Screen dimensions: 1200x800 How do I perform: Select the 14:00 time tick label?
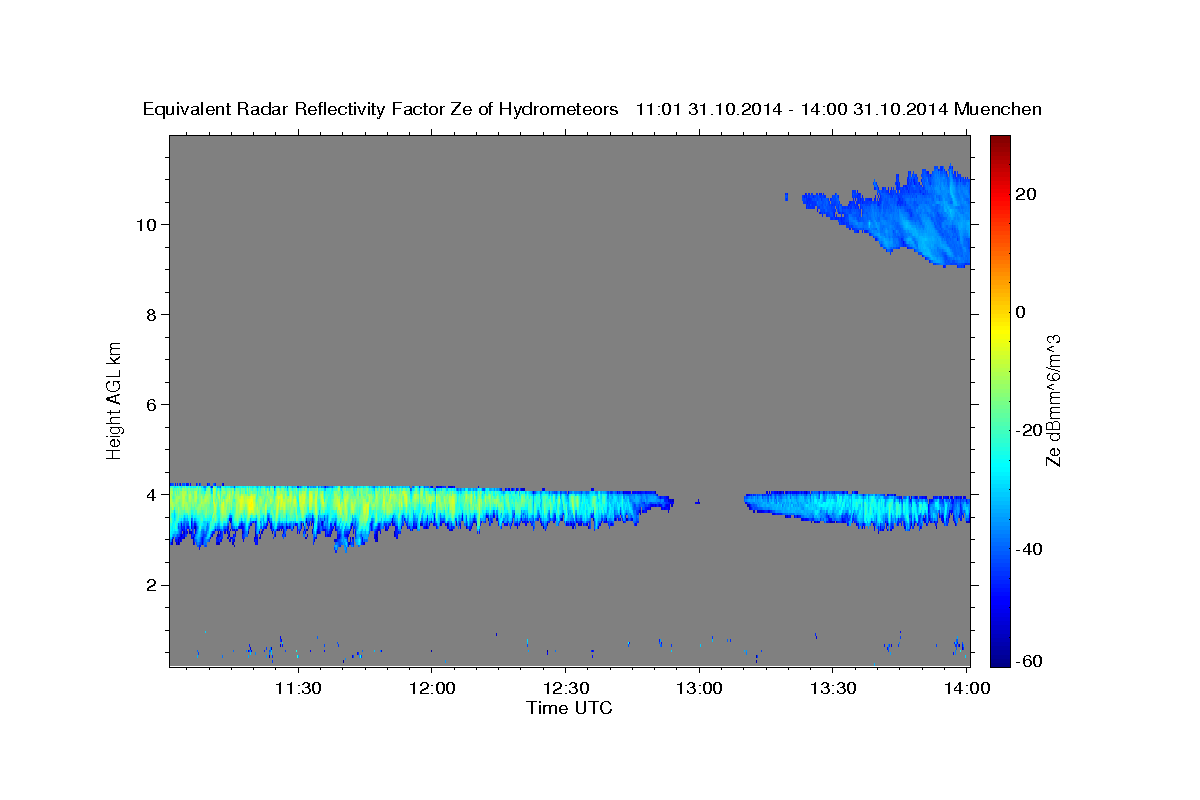[x=966, y=688]
